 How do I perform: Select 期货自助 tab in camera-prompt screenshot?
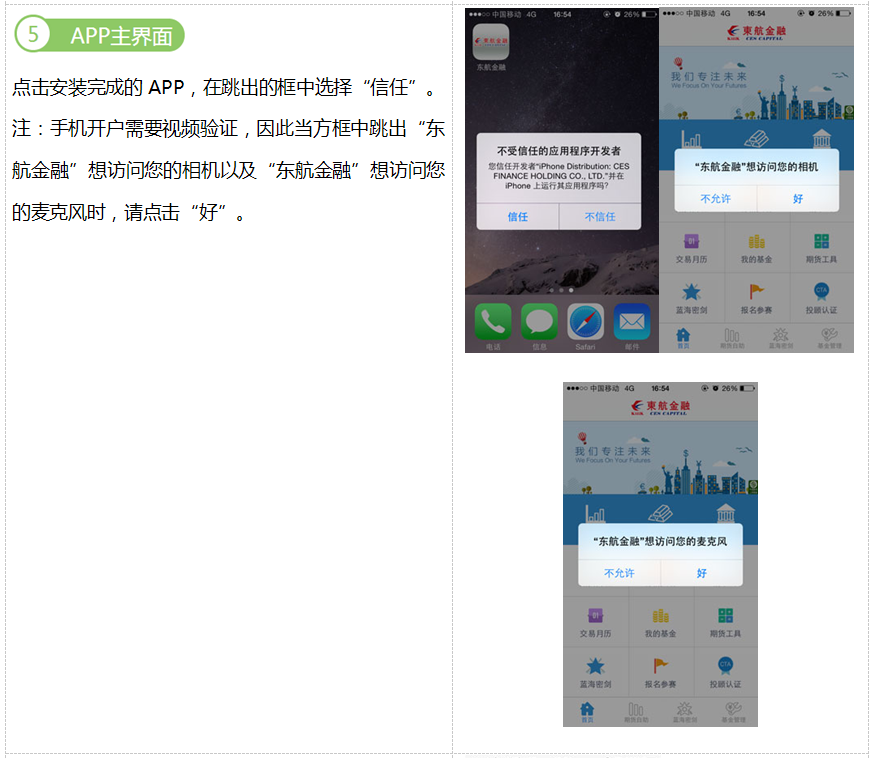tap(732, 338)
